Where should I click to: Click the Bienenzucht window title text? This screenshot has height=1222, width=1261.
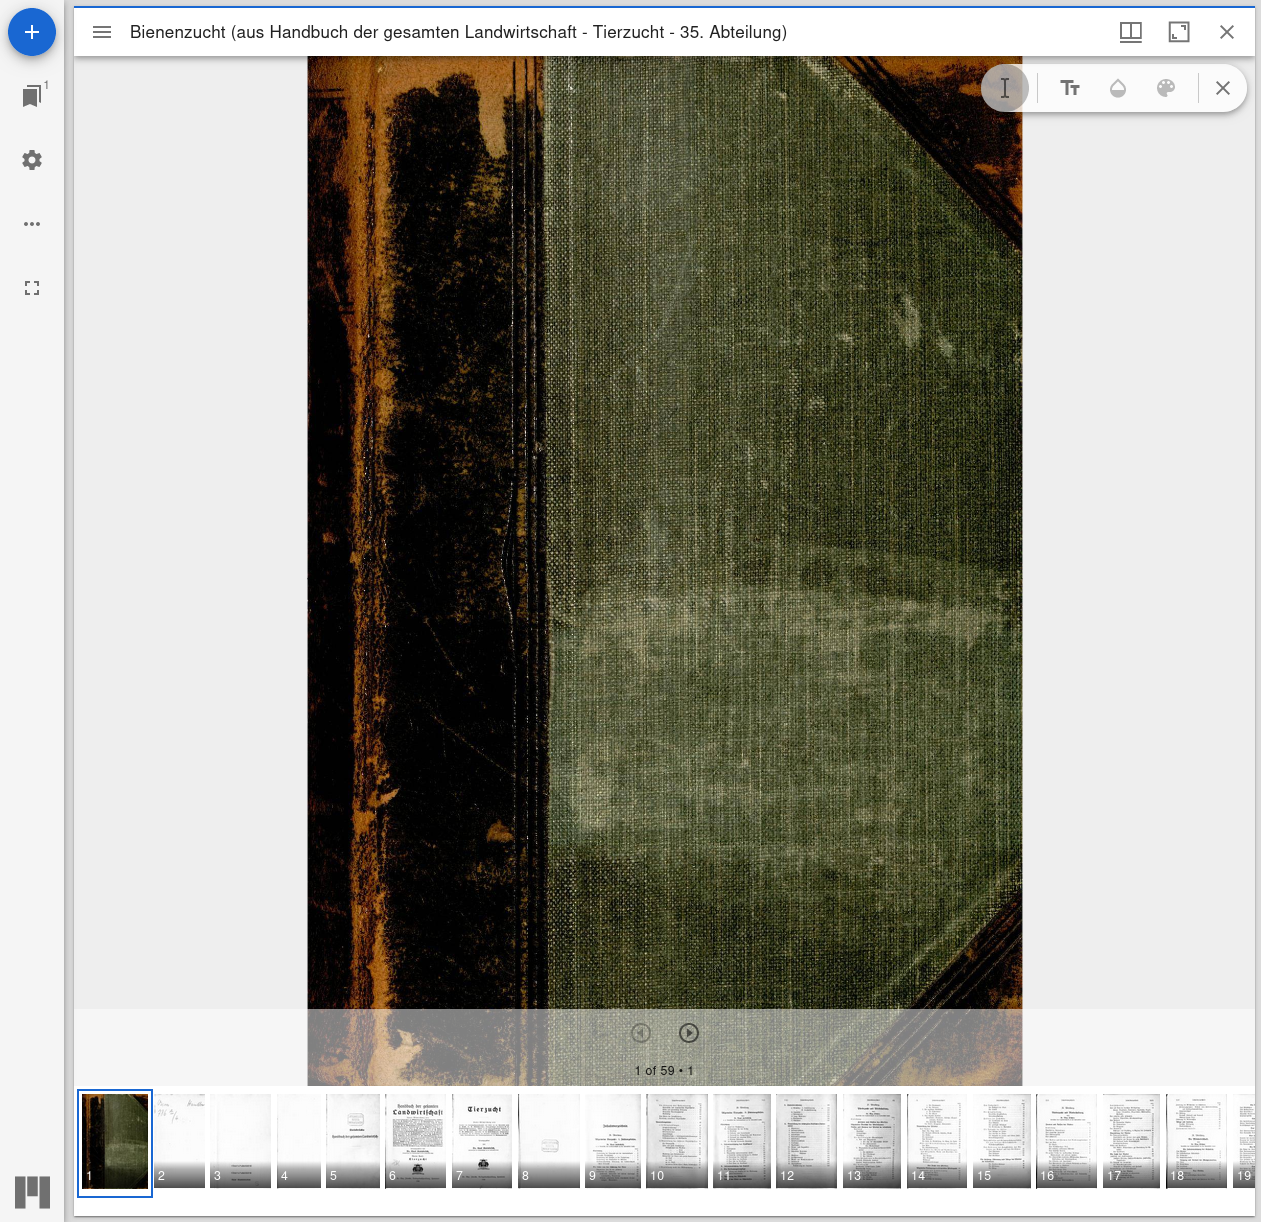(x=458, y=32)
